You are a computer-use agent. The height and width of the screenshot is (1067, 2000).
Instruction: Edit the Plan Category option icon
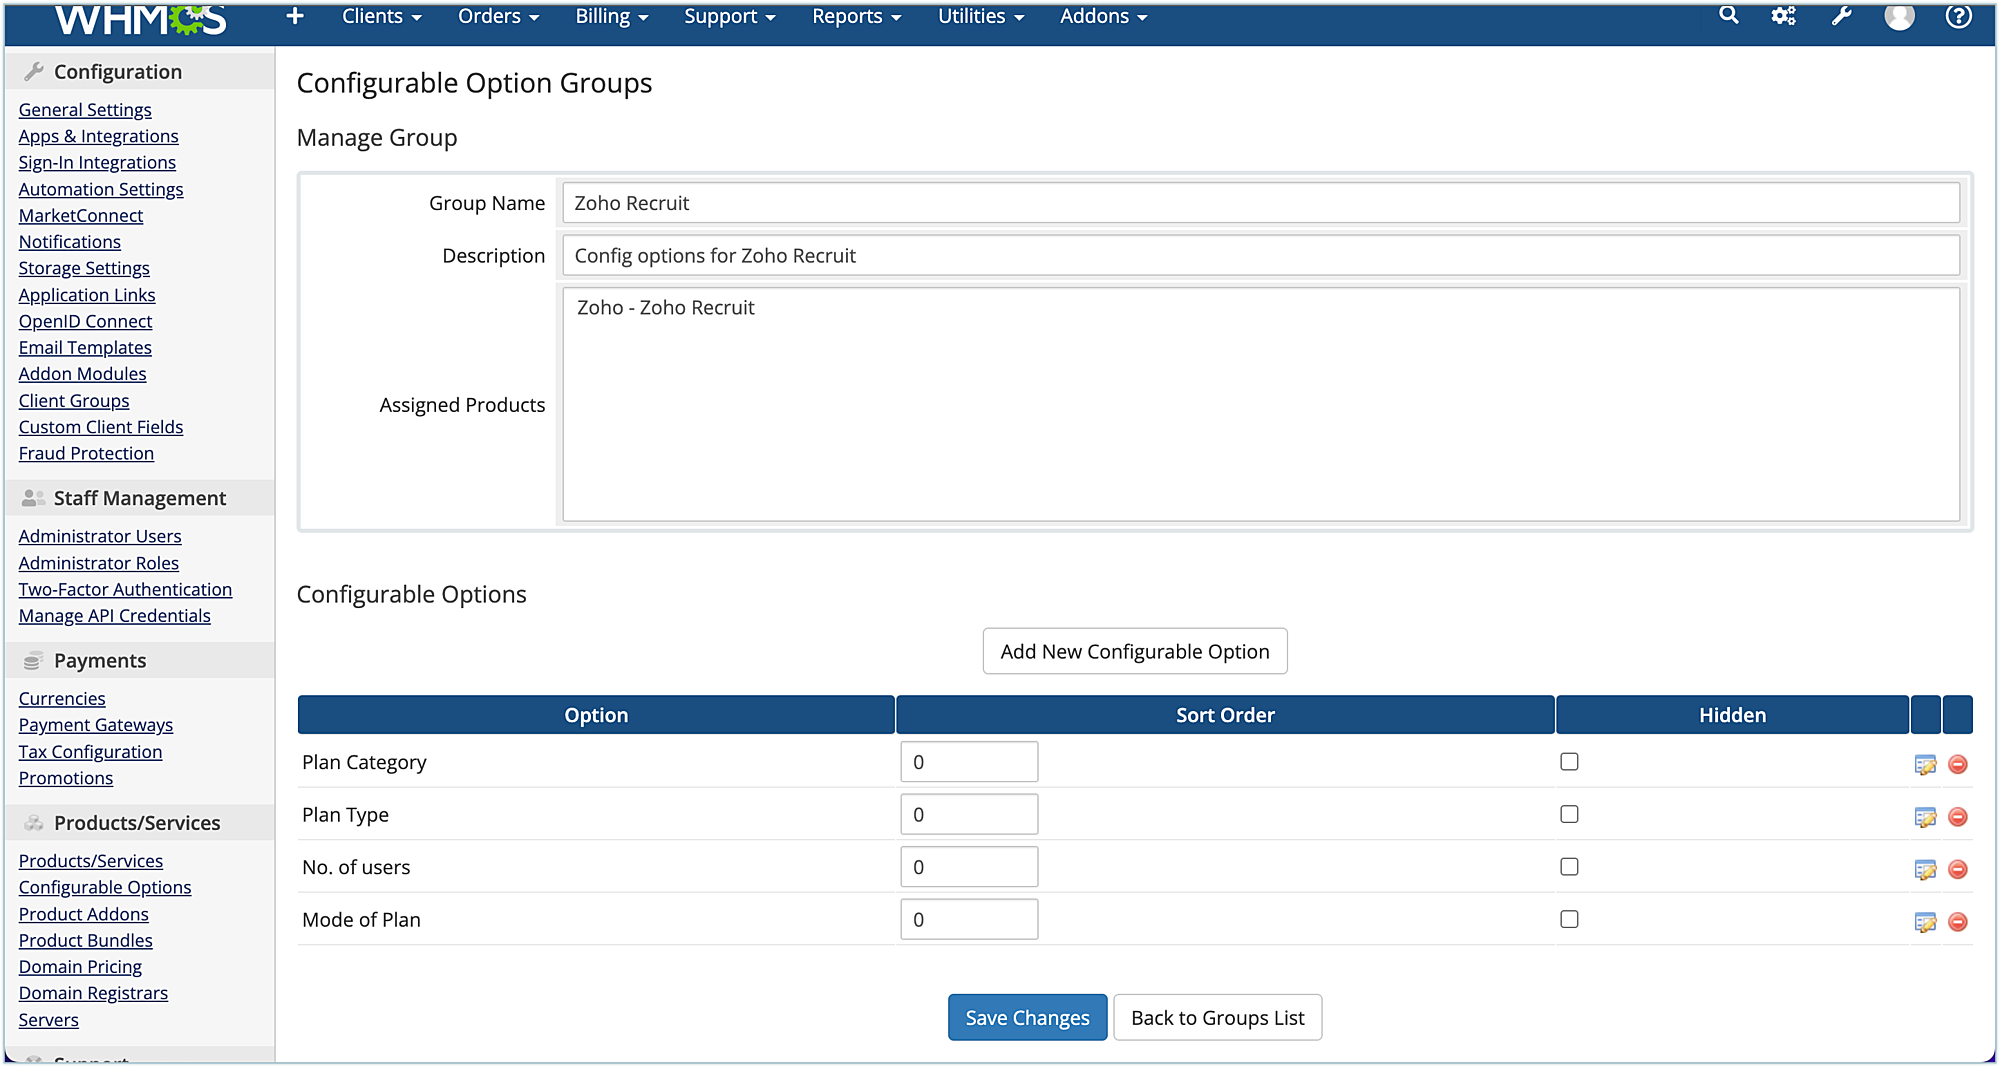pos(1925,765)
